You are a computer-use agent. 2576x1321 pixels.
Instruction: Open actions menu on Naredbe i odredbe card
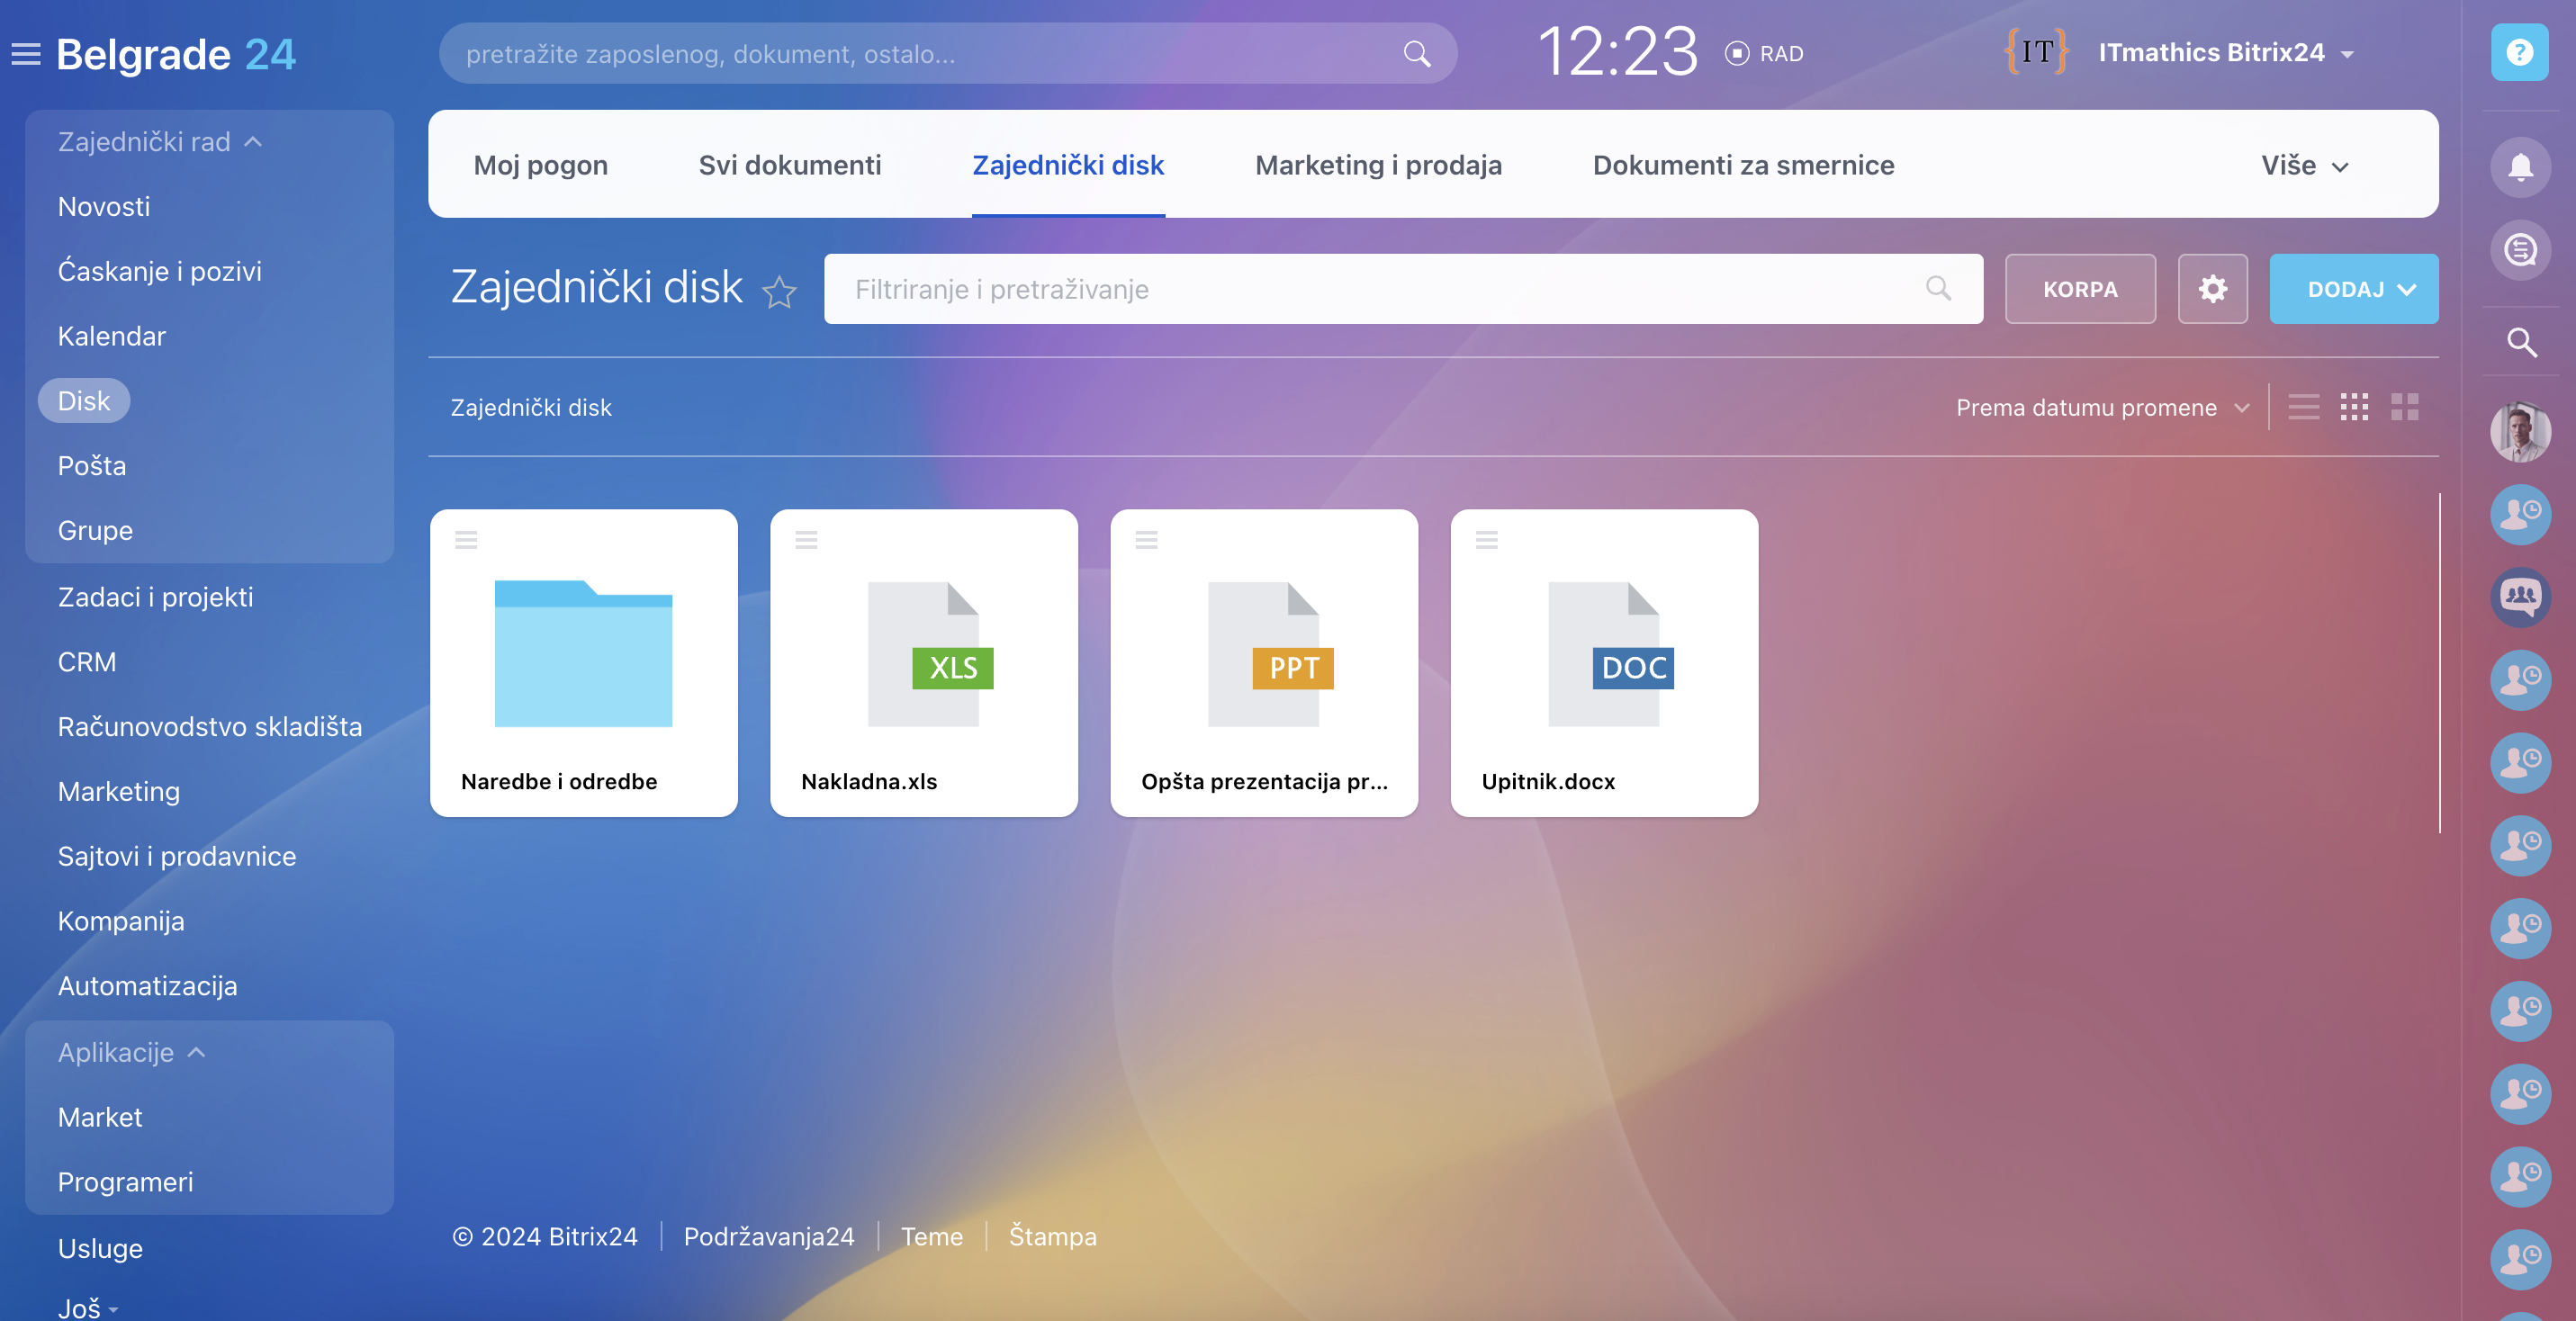click(466, 540)
